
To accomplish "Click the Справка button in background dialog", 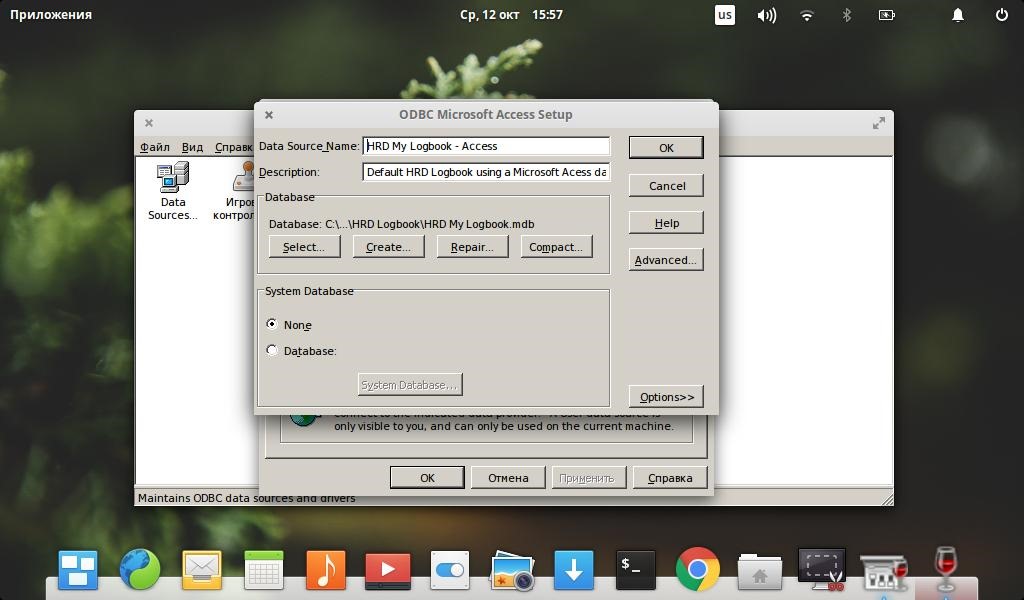I will pos(670,477).
